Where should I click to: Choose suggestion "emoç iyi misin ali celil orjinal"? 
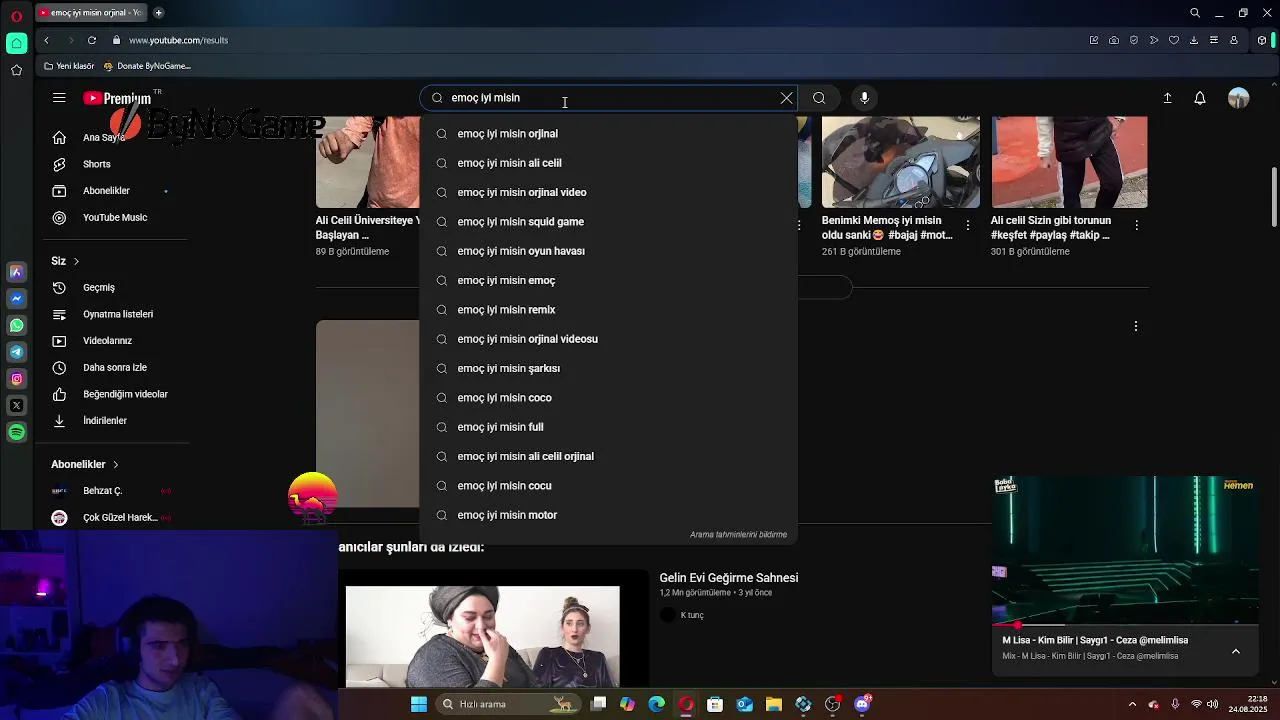608,456
